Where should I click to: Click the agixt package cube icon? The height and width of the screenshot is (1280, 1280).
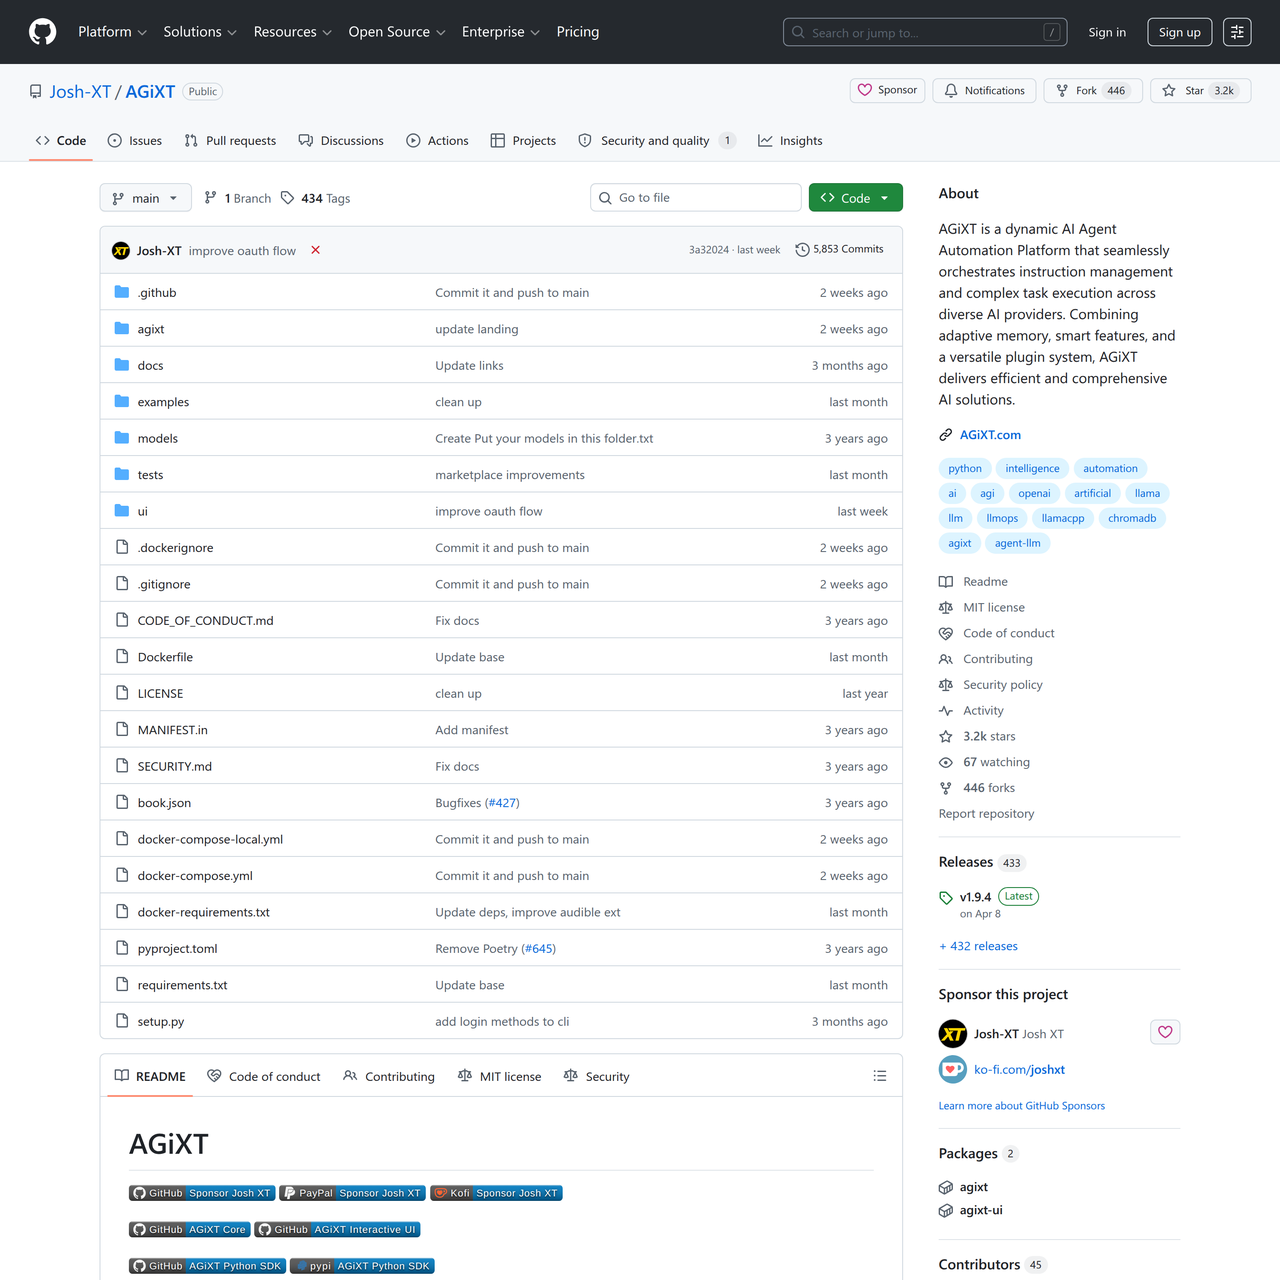tap(946, 1187)
